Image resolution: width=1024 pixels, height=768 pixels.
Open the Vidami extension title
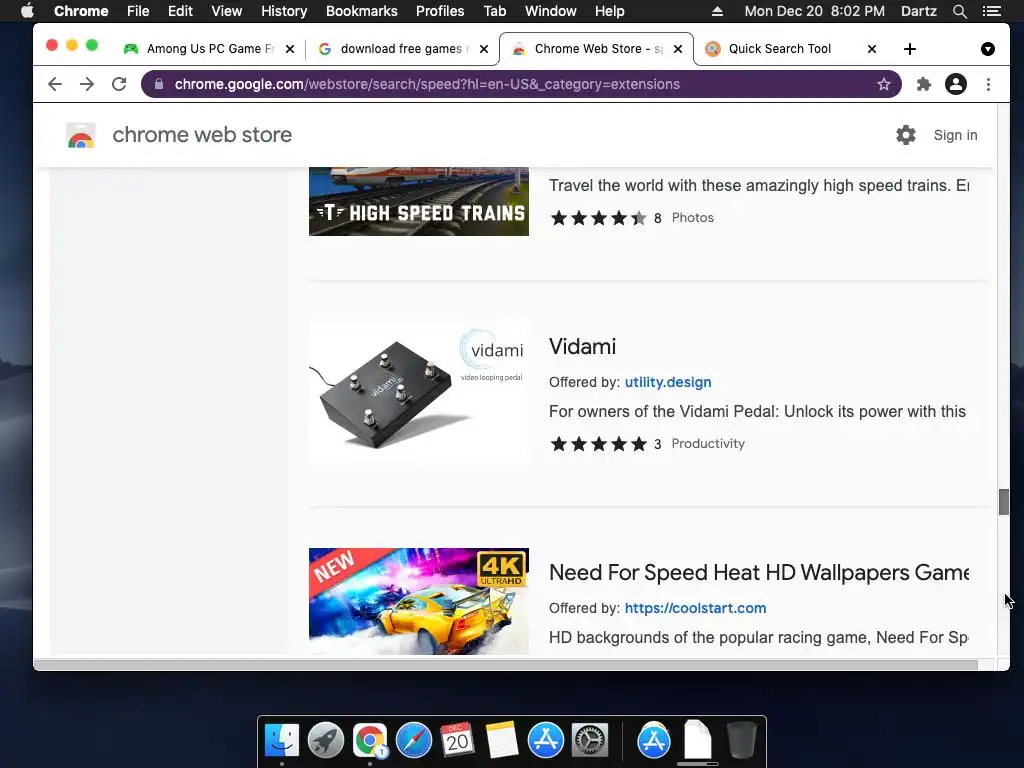coord(582,347)
